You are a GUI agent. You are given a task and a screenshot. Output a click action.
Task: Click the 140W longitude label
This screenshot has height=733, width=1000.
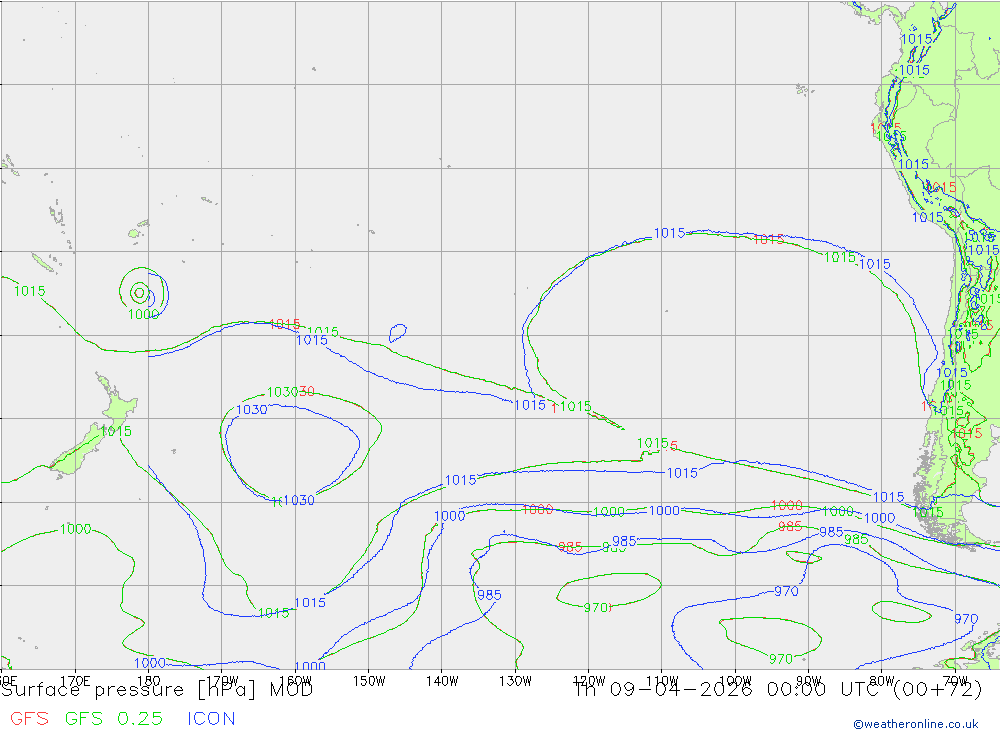click(x=442, y=681)
